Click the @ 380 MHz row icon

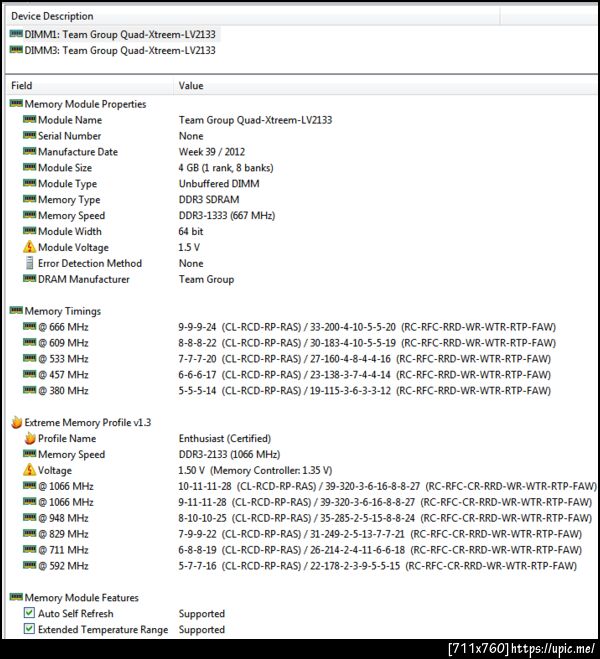click(29, 390)
